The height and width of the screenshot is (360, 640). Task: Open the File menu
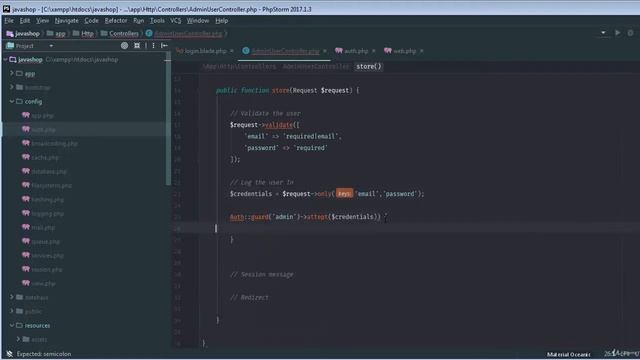click(9, 20)
